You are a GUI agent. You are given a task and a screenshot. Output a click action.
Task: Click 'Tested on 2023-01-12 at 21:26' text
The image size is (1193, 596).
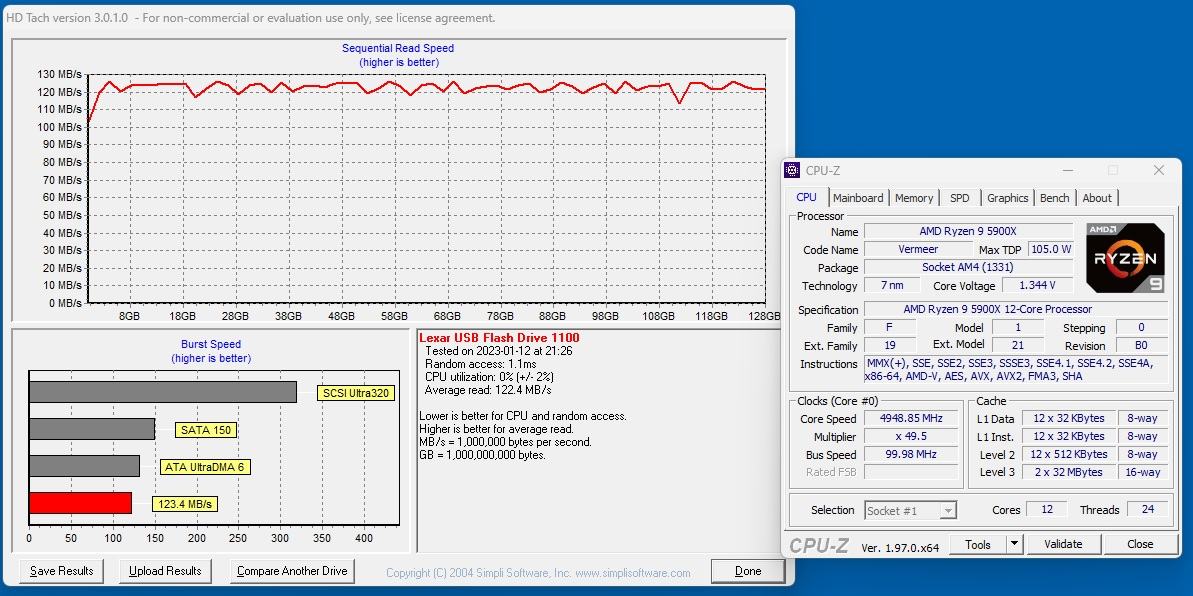[498, 351]
